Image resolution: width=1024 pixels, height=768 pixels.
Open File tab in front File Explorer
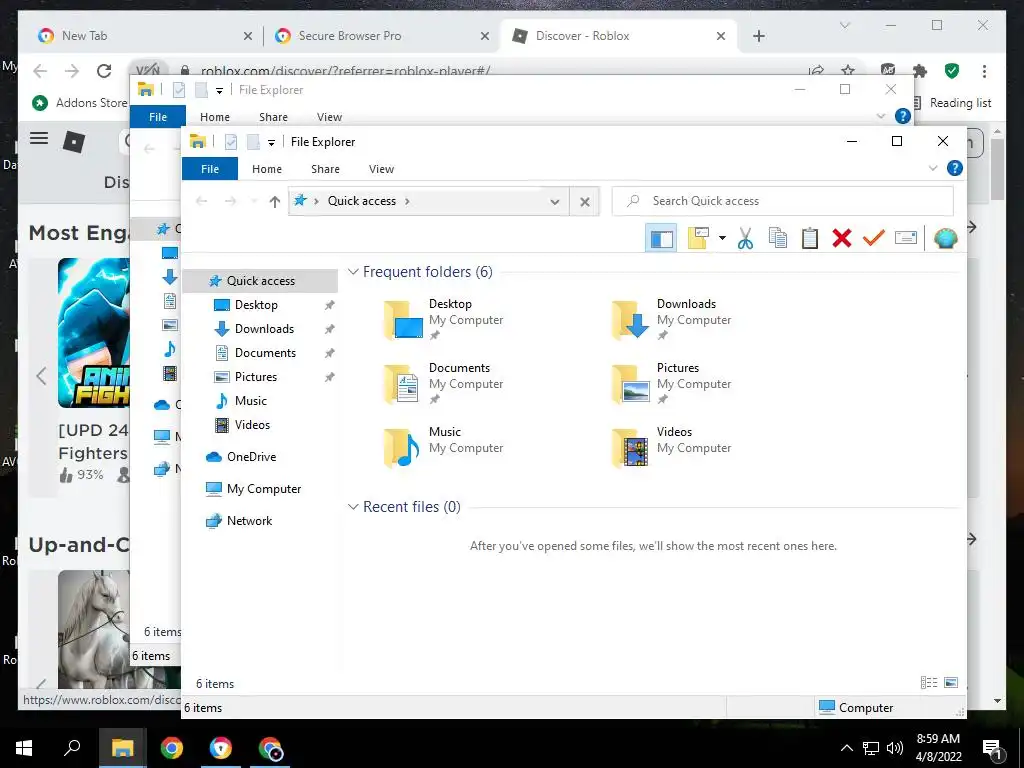click(210, 169)
